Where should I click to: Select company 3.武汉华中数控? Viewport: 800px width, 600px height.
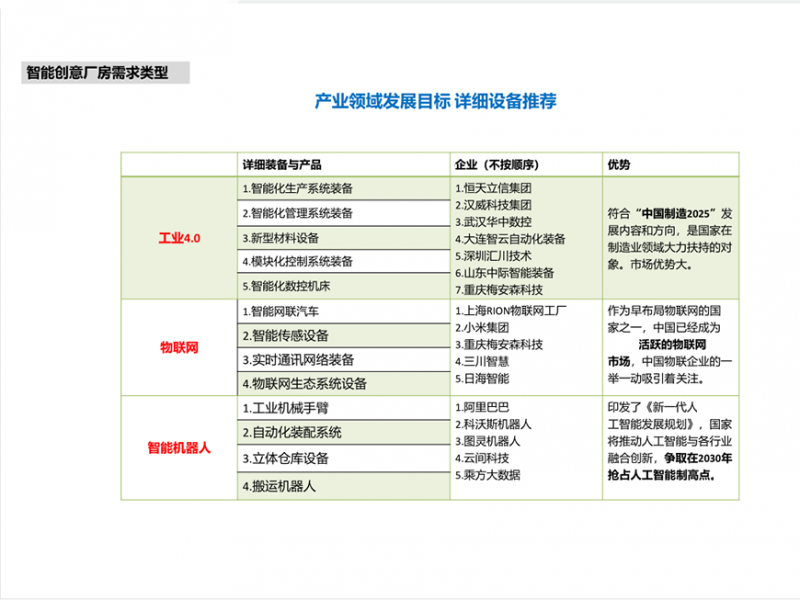[x=493, y=222]
